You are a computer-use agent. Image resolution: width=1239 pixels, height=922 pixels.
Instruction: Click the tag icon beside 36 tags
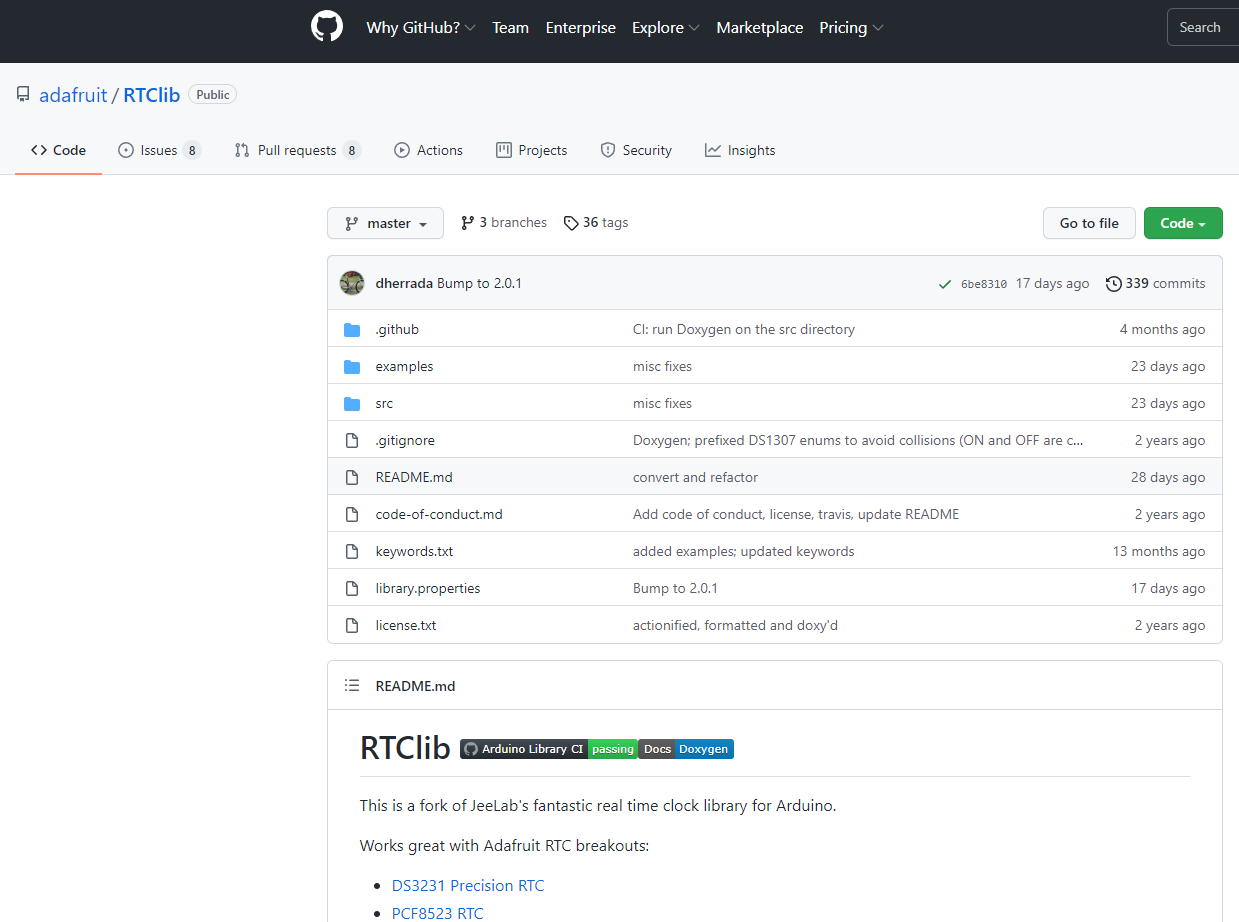(x=571, y=223)
